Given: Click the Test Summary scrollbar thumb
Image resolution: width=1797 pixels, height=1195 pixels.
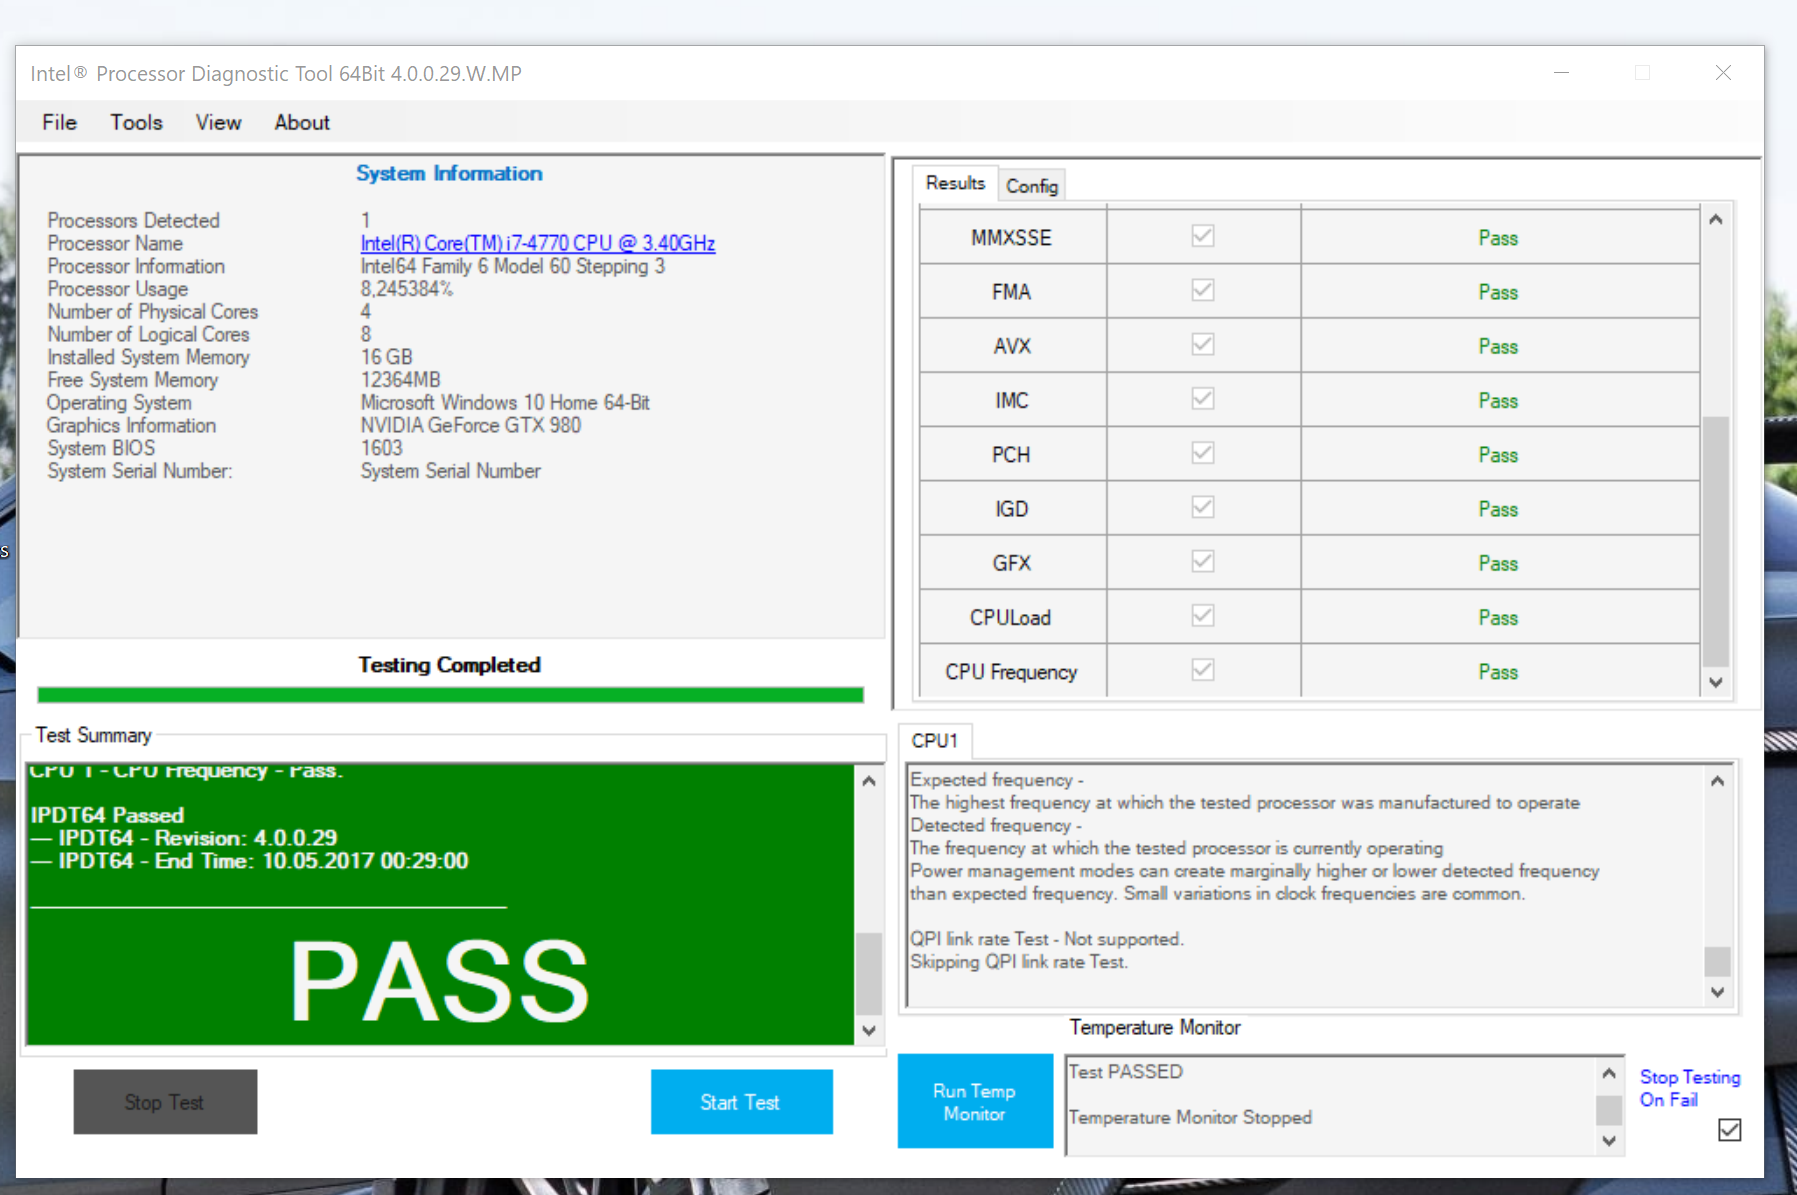Looking at the screenshot, I should [869, 974].
